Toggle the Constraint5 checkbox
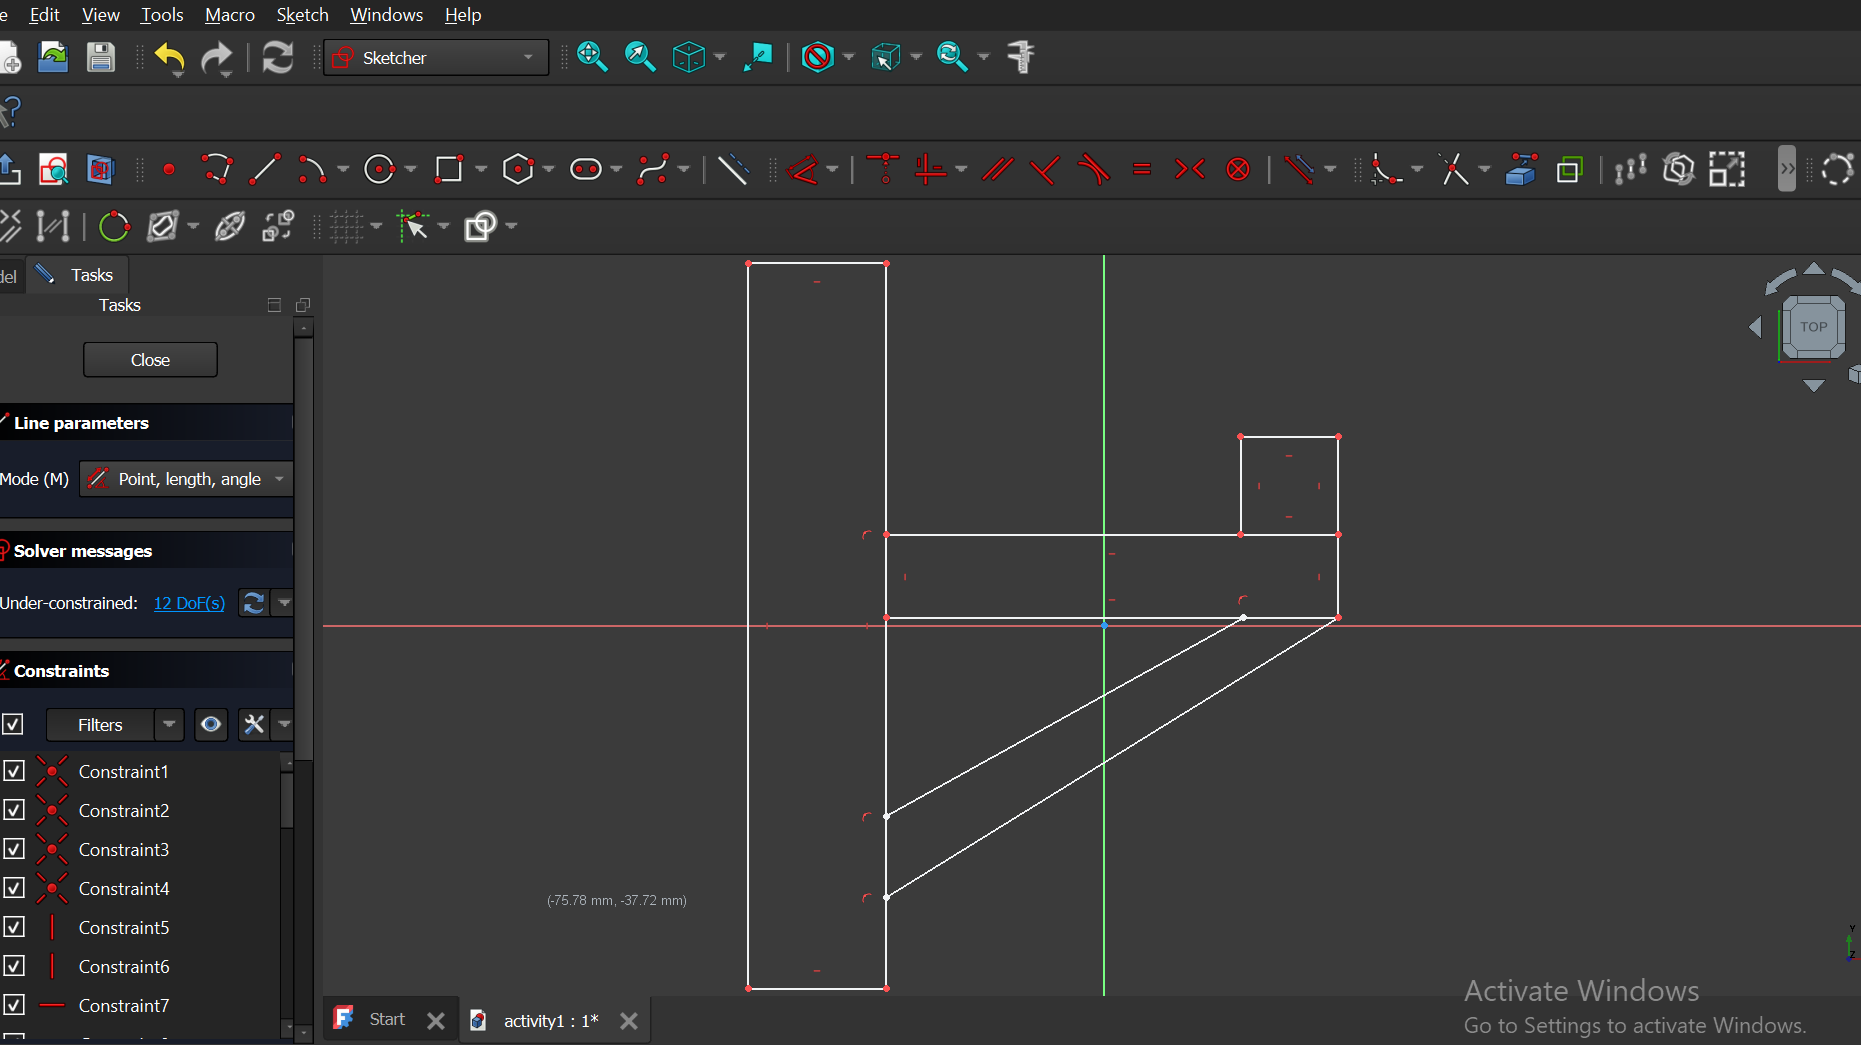The height and width of the screenshot is (1045, 1861). [x=14, y=927]
